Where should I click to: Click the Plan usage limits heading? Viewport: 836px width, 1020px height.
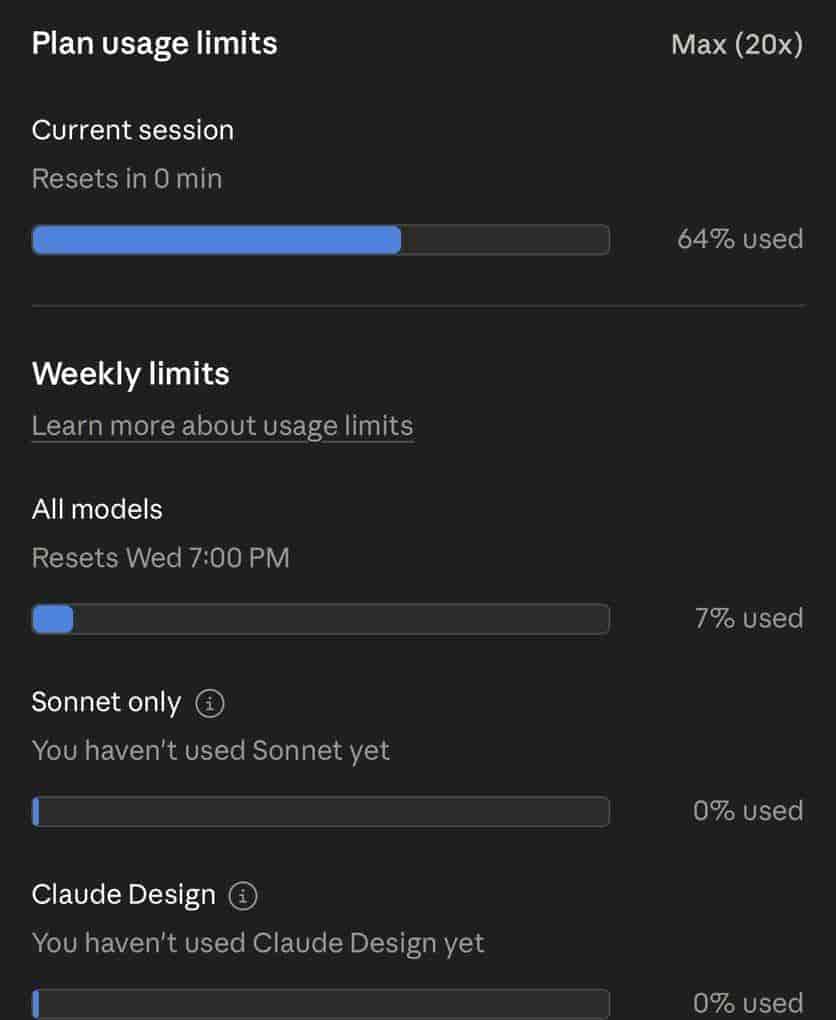pos(155,44)
